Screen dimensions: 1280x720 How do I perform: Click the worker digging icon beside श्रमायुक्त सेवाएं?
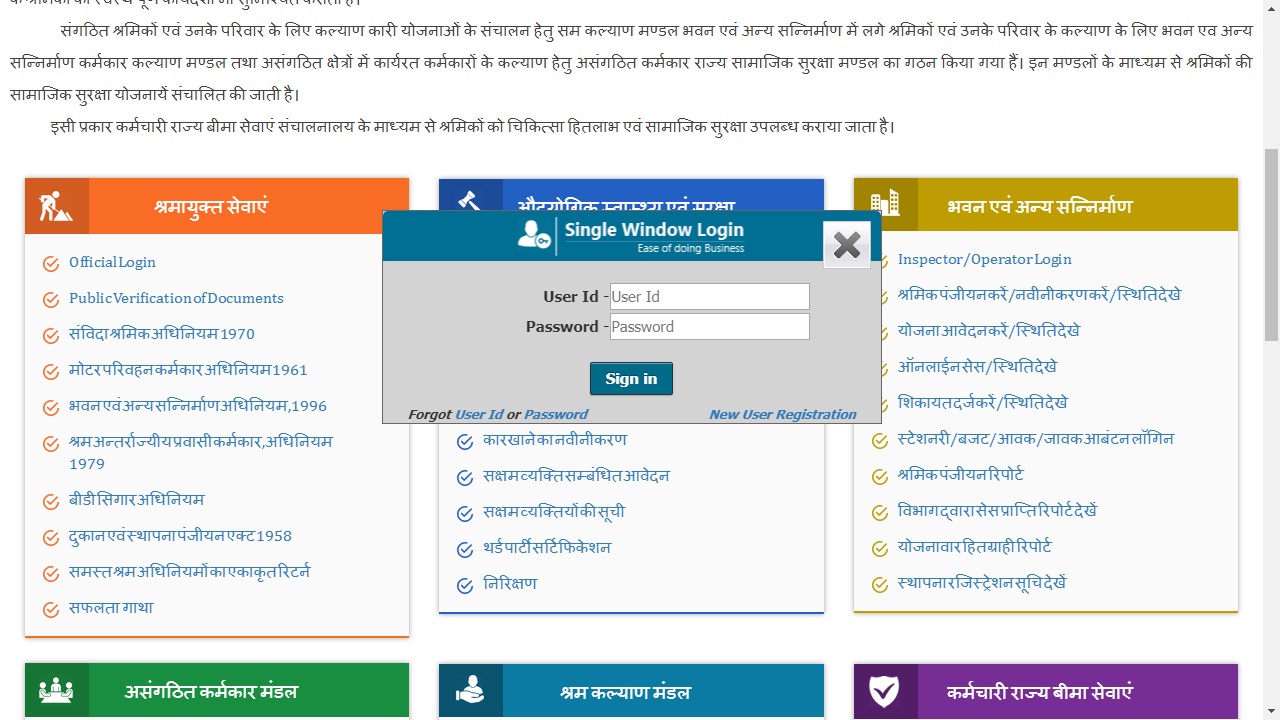coord(56,206)
